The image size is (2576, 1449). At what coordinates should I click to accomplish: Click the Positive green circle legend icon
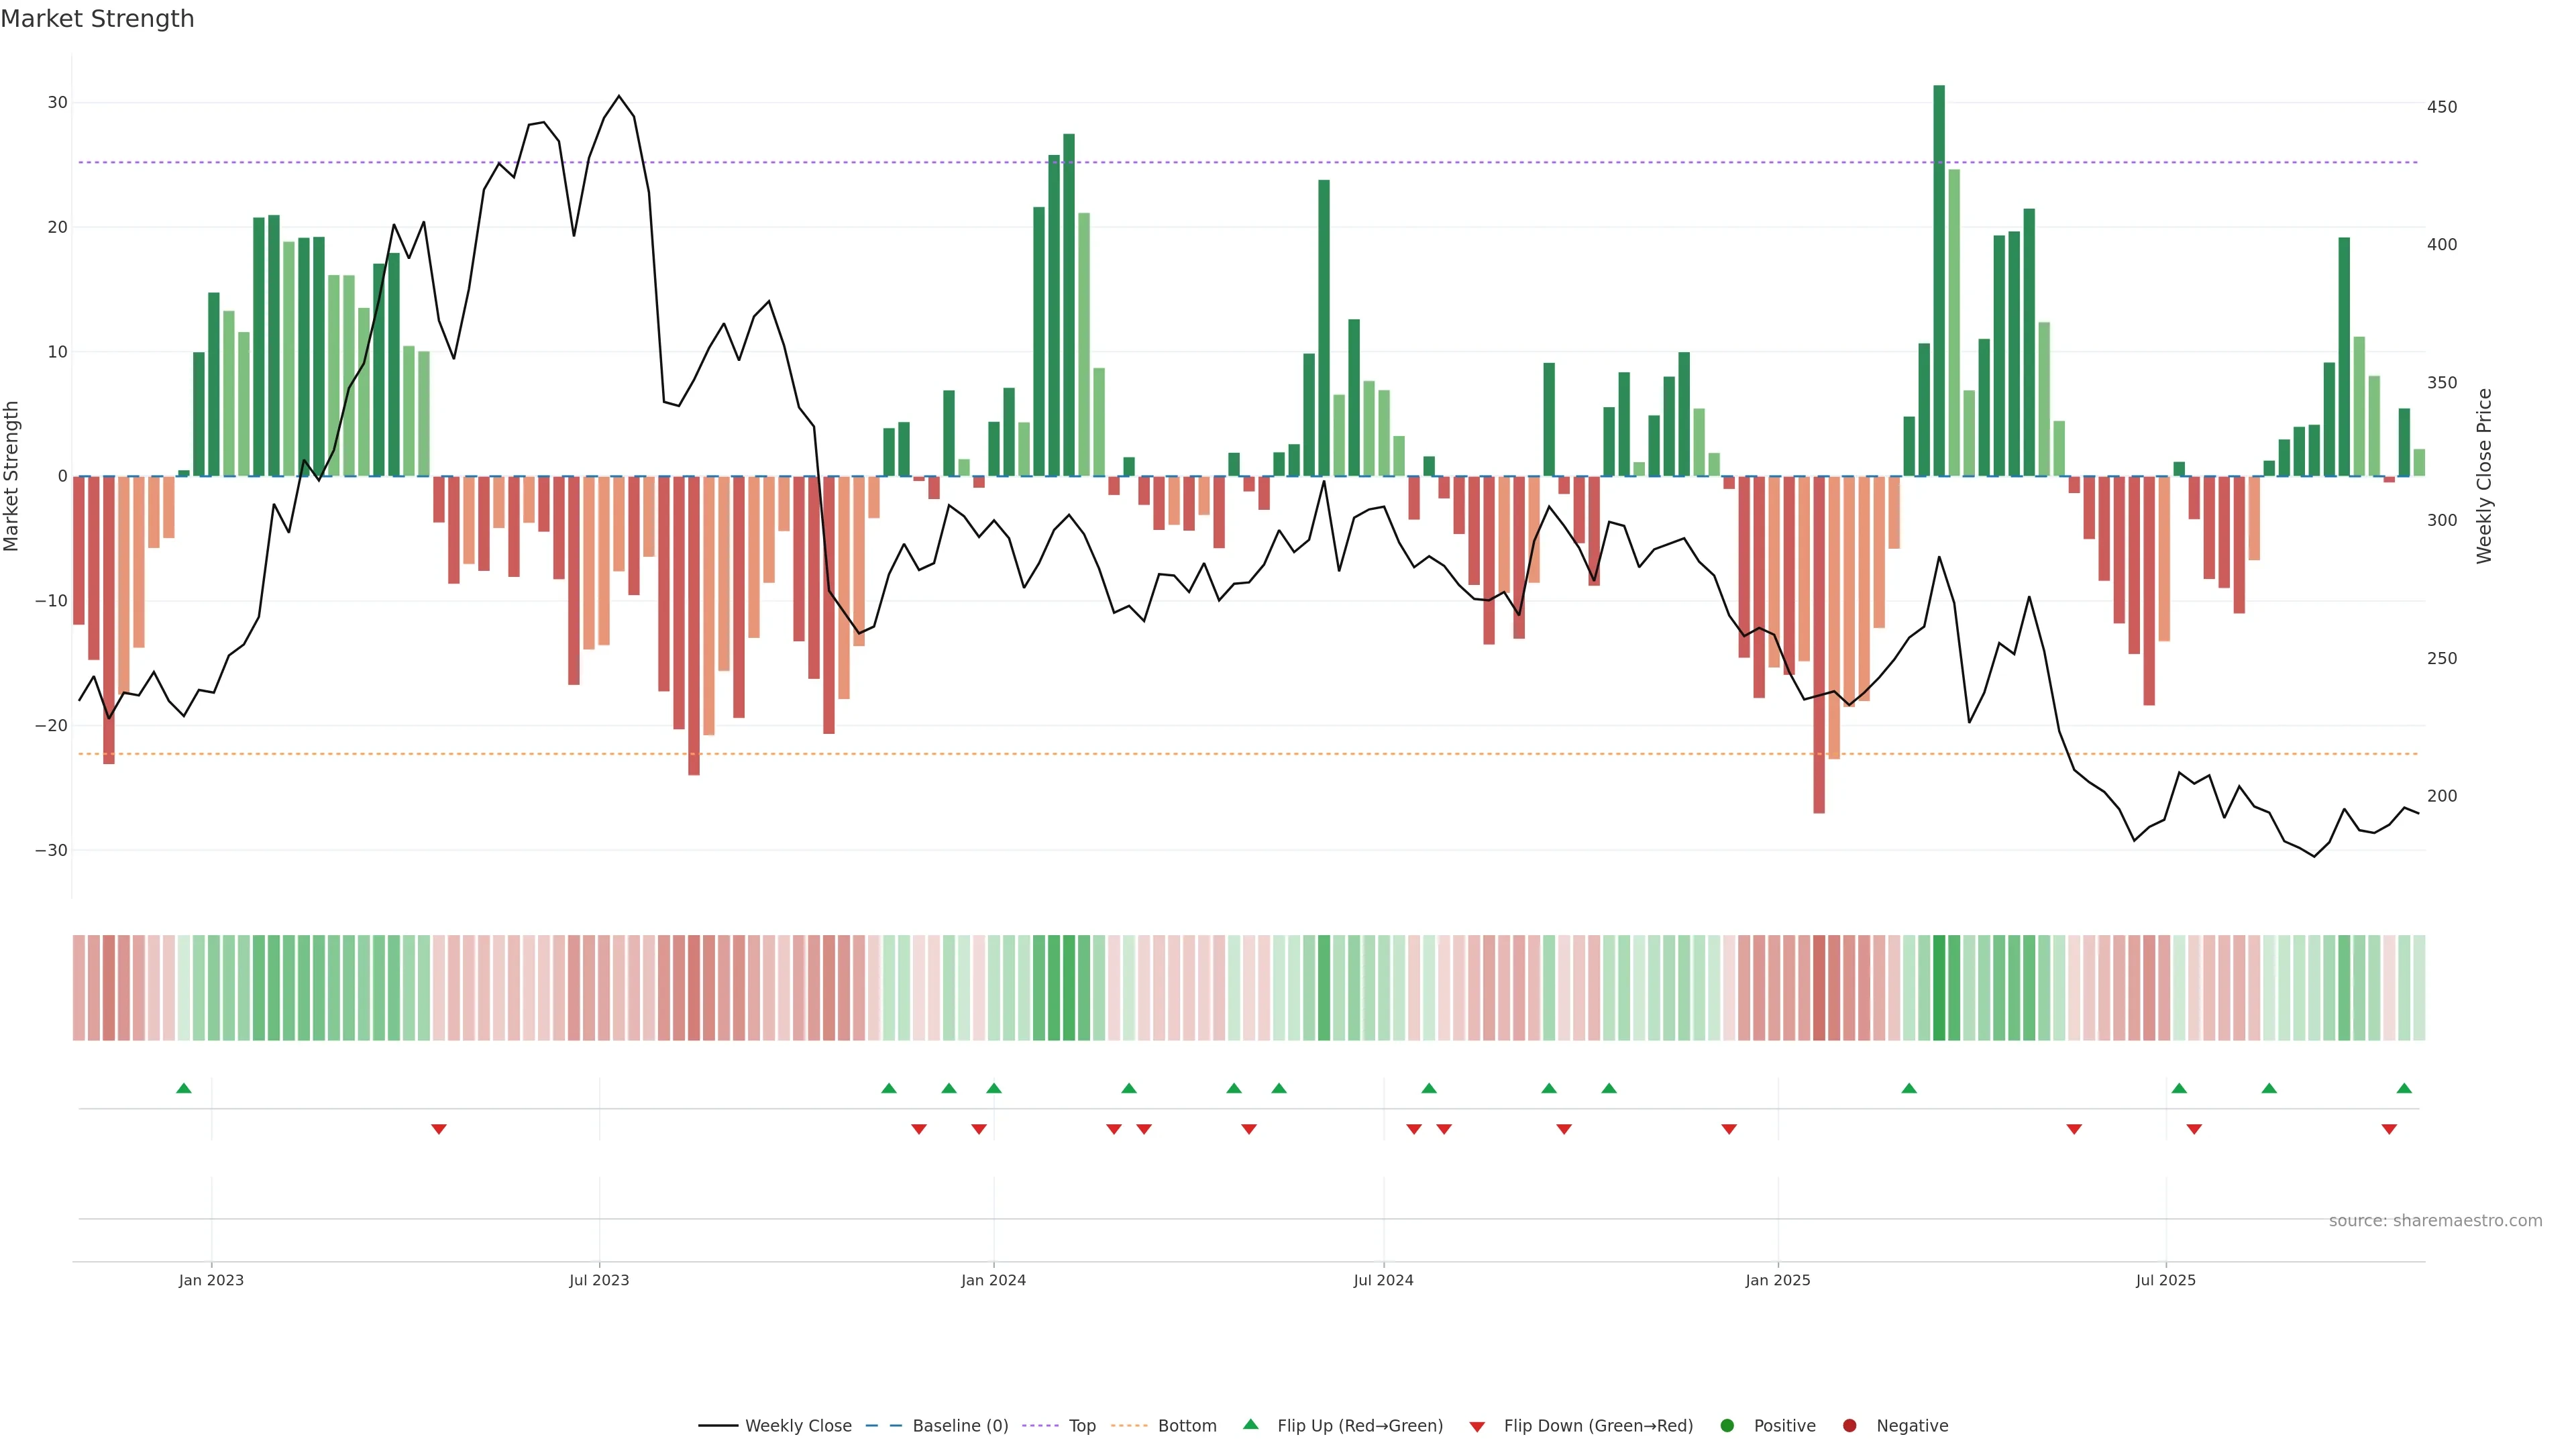pyautogui.click(x=1727, y=1426)
